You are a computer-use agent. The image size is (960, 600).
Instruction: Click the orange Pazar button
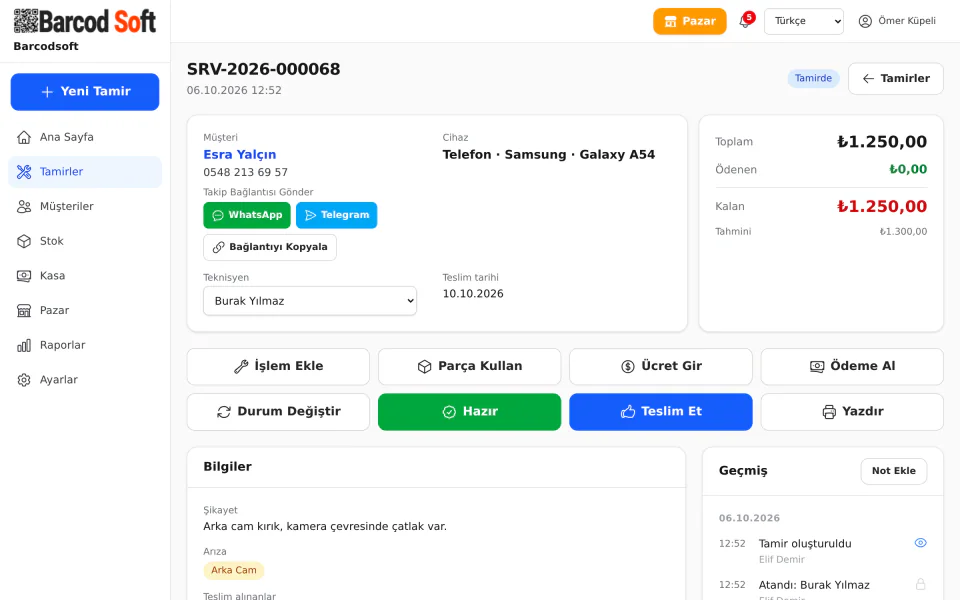[689, 21]
